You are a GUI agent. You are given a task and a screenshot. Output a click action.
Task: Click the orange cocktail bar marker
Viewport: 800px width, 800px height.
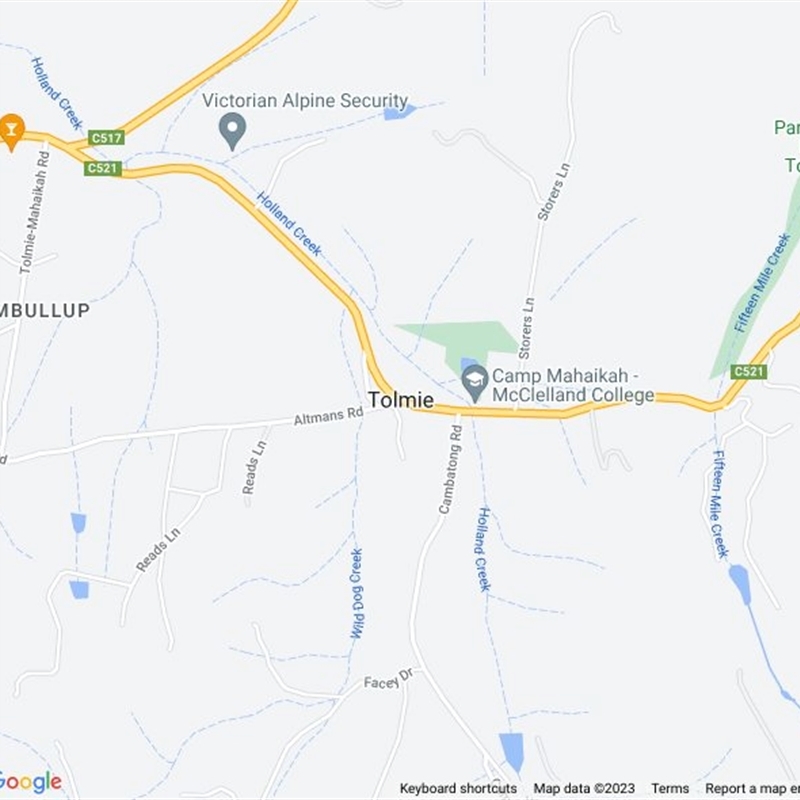click(11, 132)
